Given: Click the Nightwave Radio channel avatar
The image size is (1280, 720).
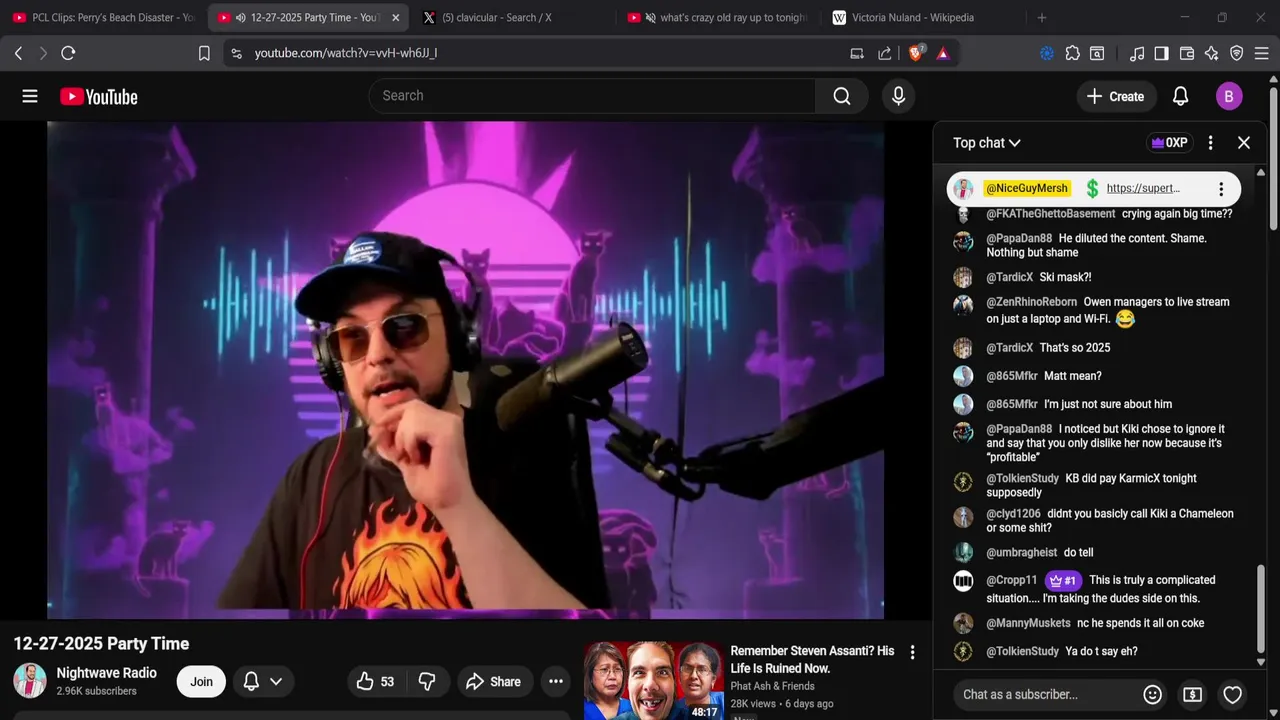Looking at the screenshot, I should coord(30,681).
